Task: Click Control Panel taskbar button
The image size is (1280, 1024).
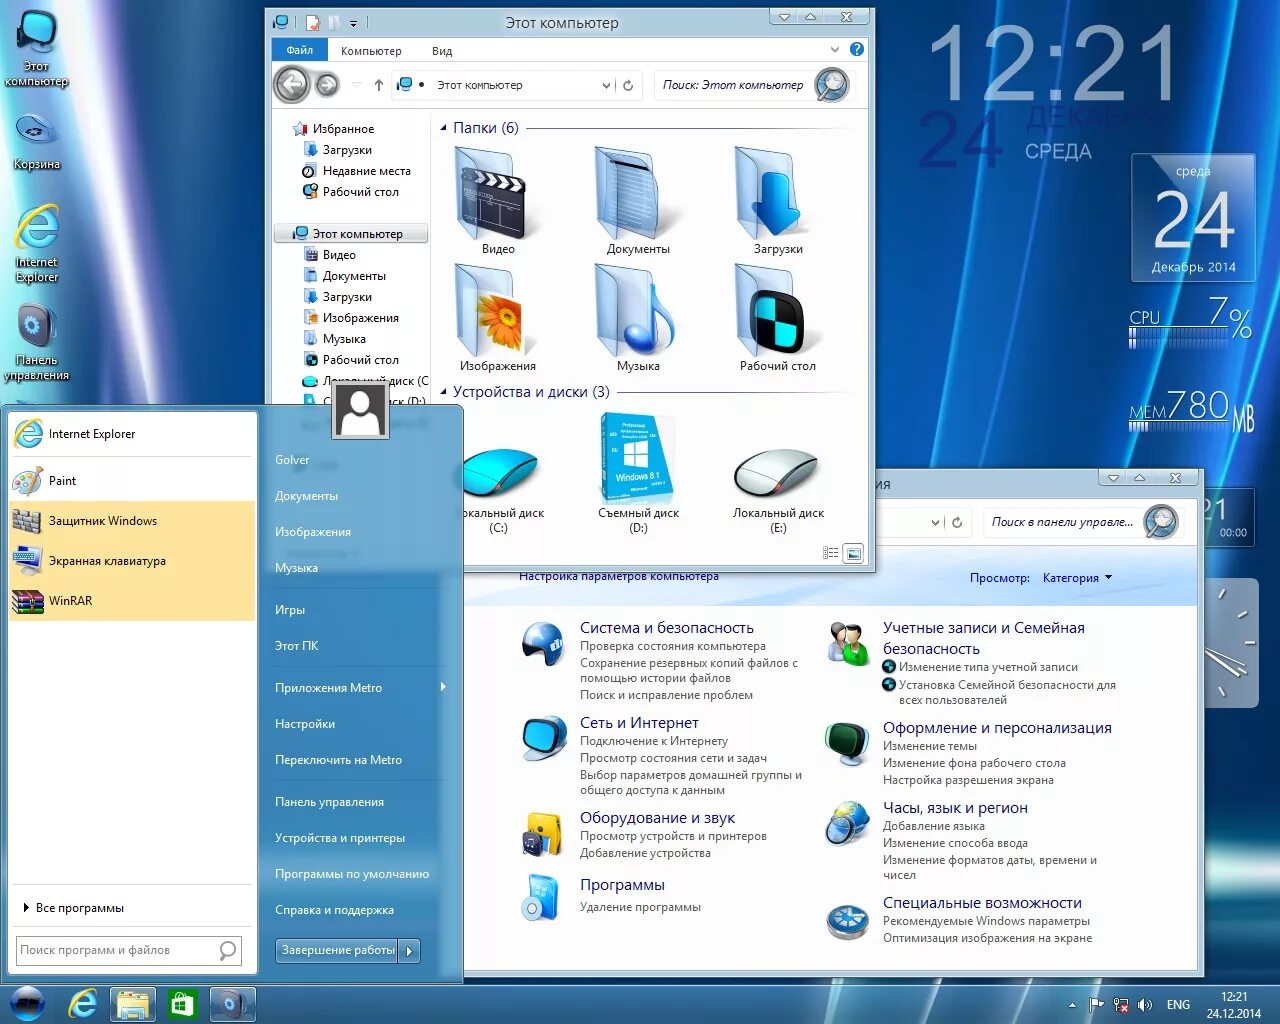Action: pyautogui.click(x=232, y=1004)
